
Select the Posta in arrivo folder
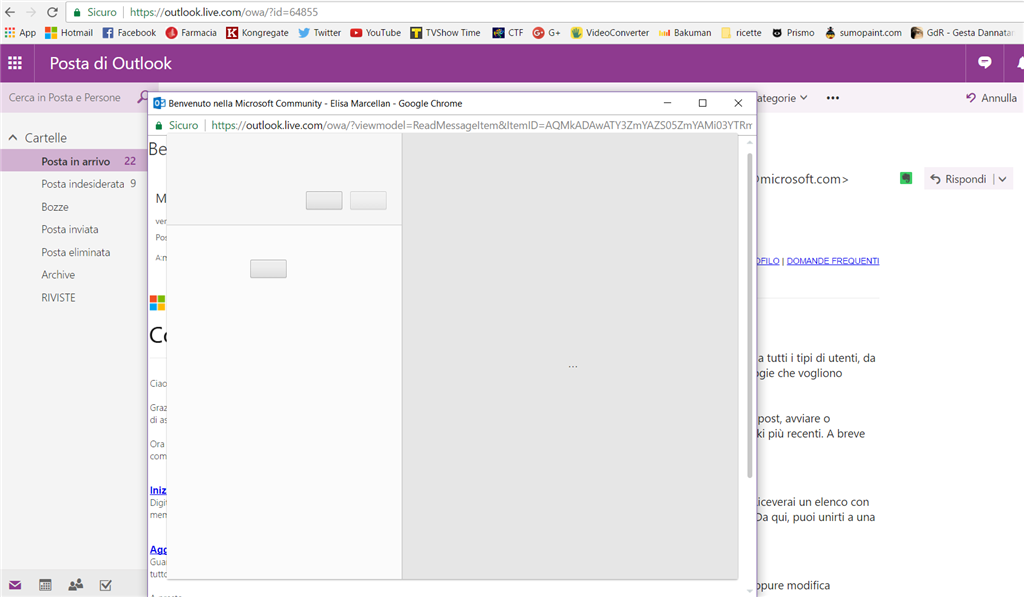coord(74,161)
